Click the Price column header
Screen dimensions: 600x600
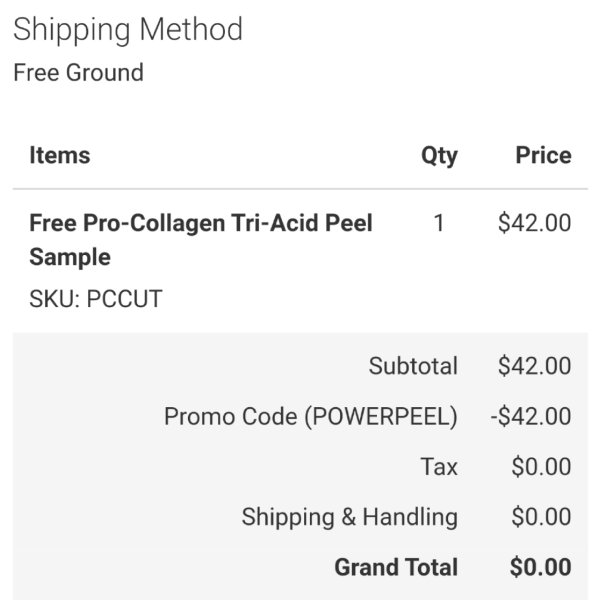click(543, 155)
